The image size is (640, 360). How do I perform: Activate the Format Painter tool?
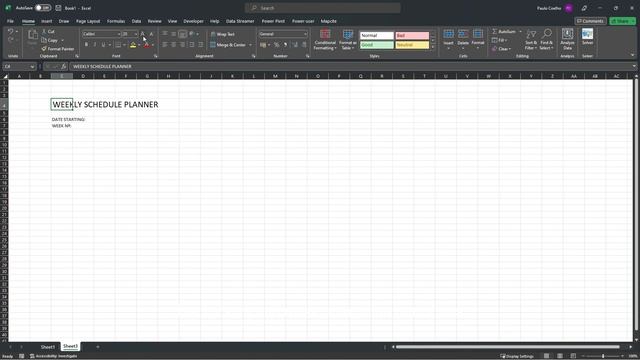pos(58,49)
